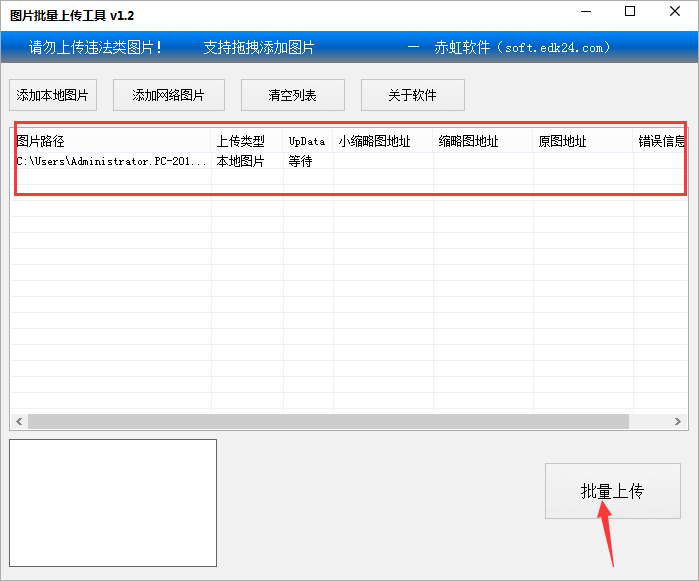Click the 图片路径 column header
The height and width of the screenshot is (581, 699).
pyautogui.click(x=110, y=141)
